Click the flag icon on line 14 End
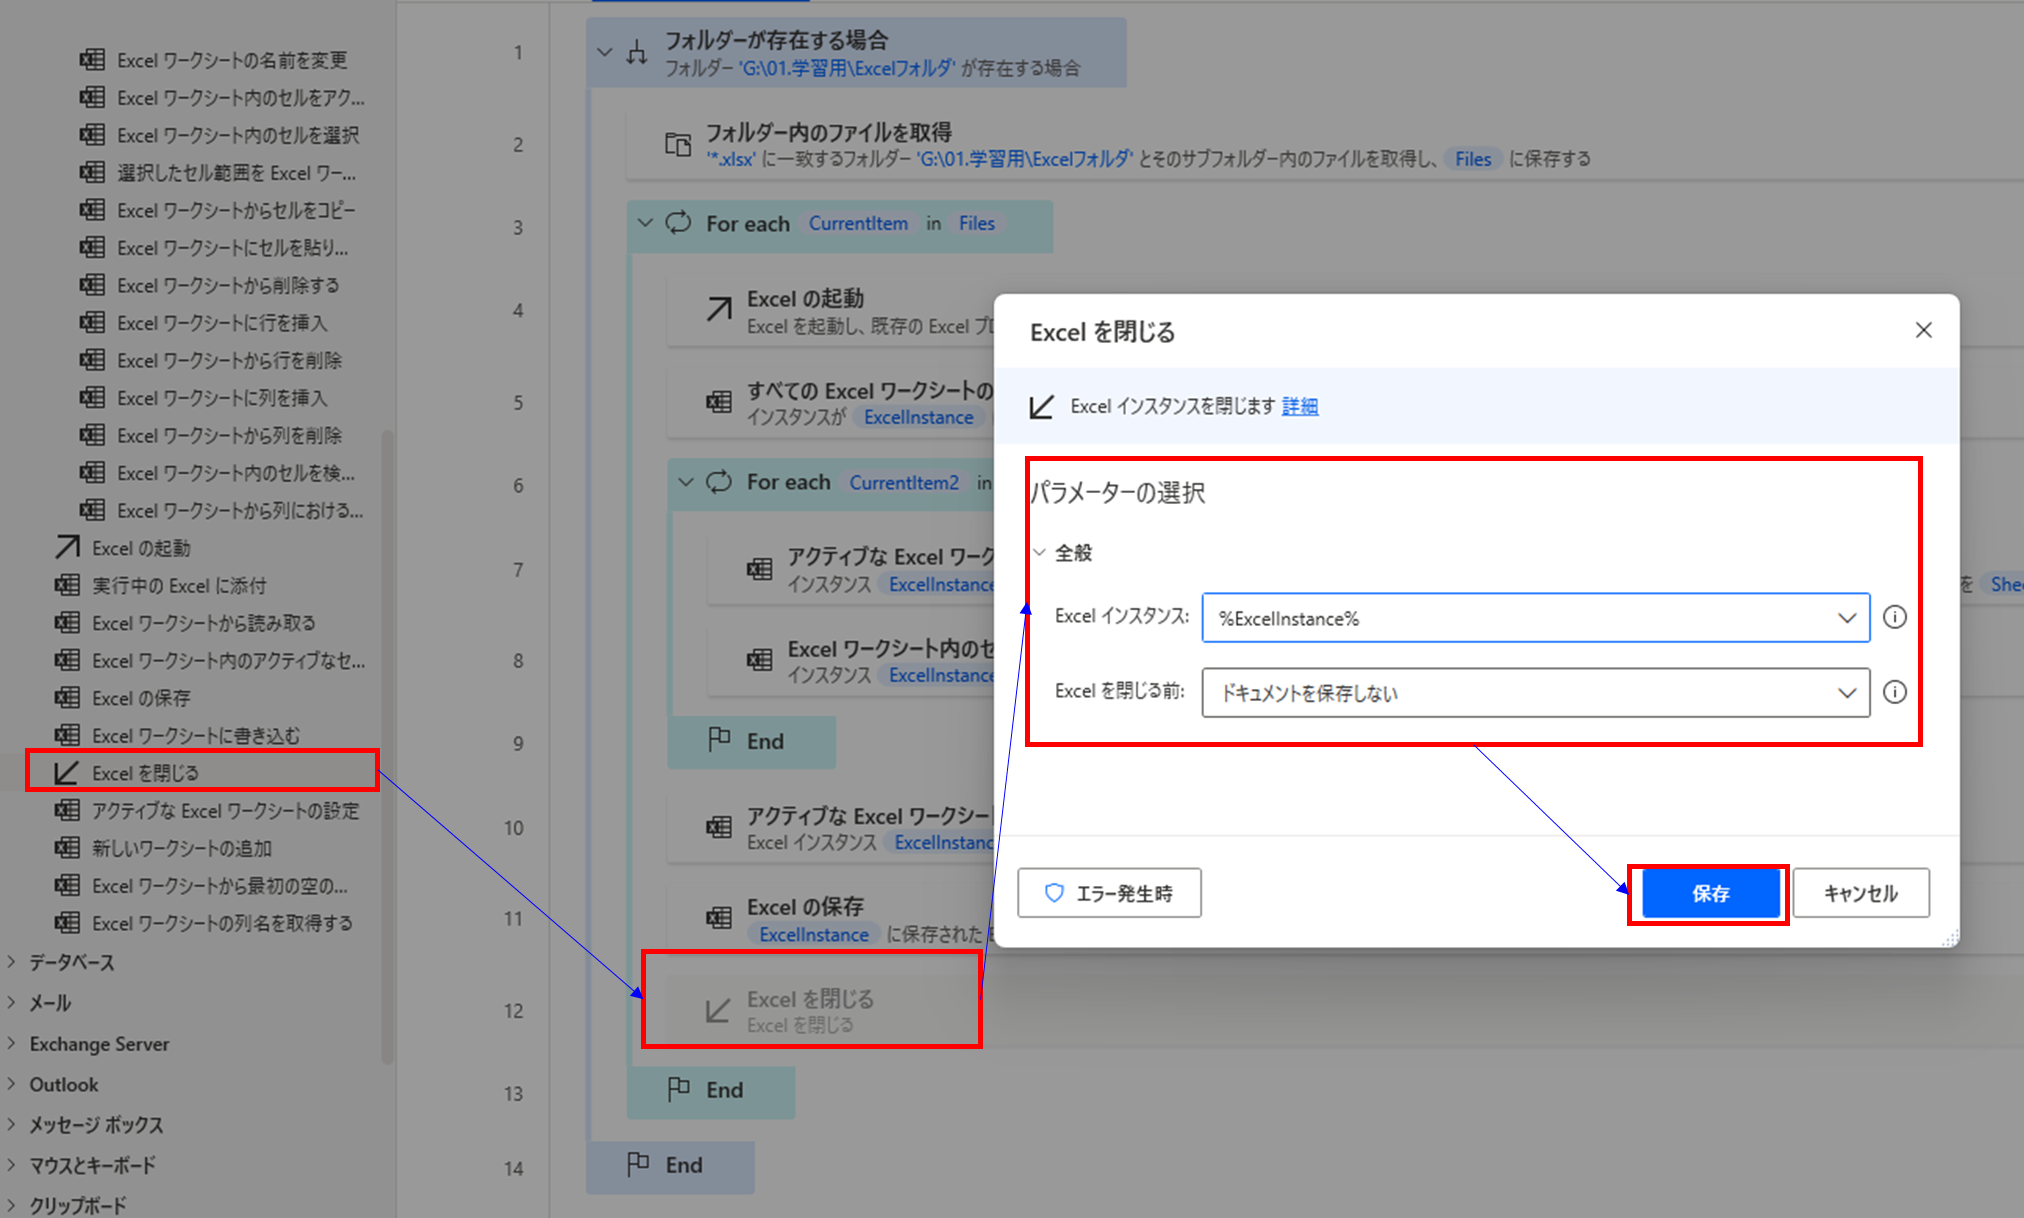The height and width of the screenshot is (1218, 2024). coord(637,1164)
